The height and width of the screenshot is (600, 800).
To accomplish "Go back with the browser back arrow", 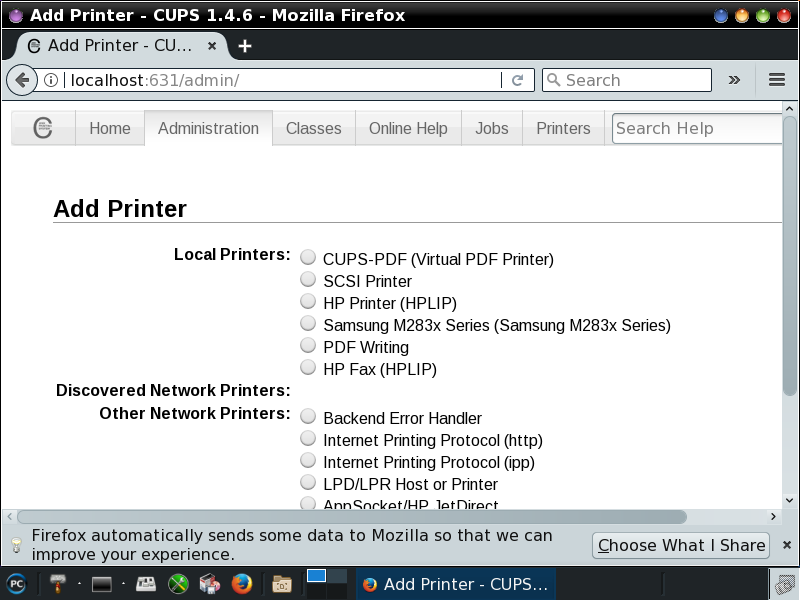I will [21, 80].
